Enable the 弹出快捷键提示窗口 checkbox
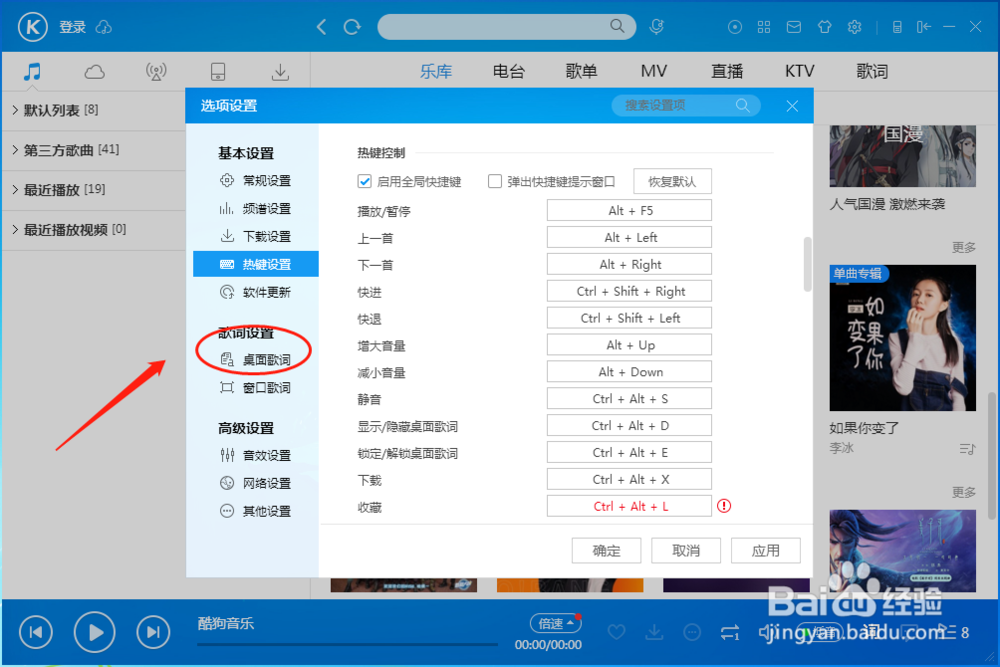The width and height of the screenshot is (1000, 667). coord(495,181)
